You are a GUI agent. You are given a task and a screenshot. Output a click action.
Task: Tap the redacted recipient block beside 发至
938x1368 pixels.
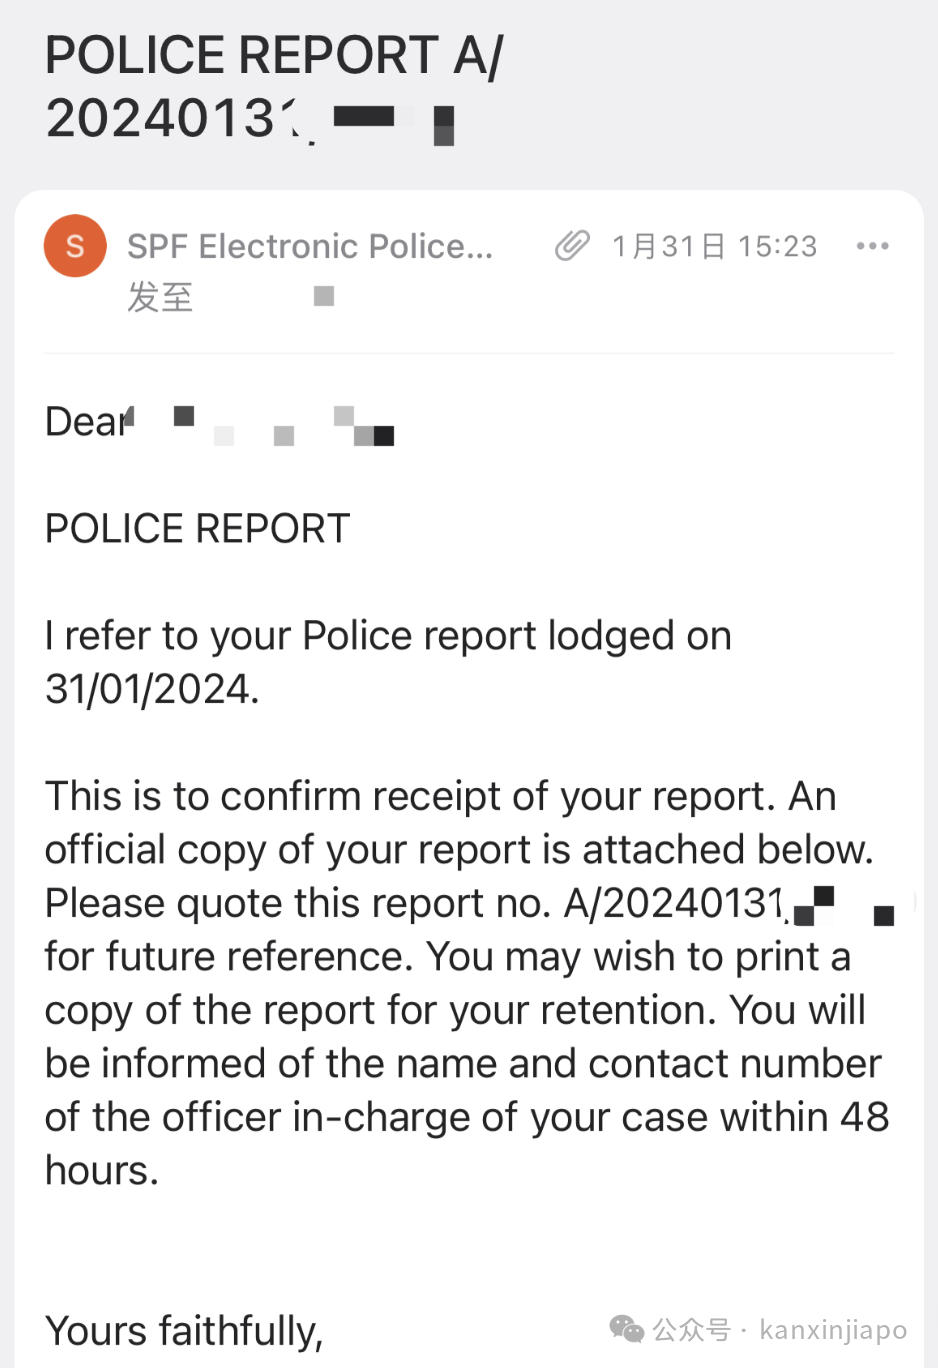pyautogui.click(x=323, y=296)
